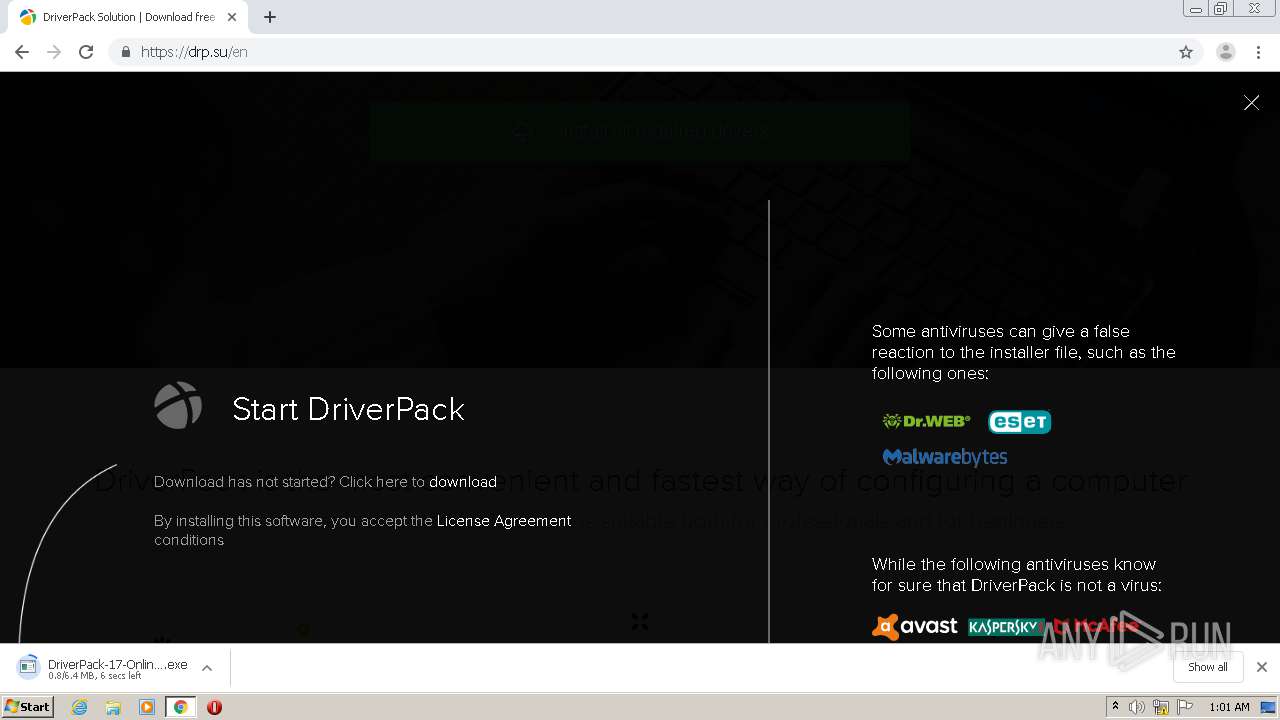The height and width of the screenshot is (720, 1280).
Task: Go back to the previous page
Action: tap(22, 52)
